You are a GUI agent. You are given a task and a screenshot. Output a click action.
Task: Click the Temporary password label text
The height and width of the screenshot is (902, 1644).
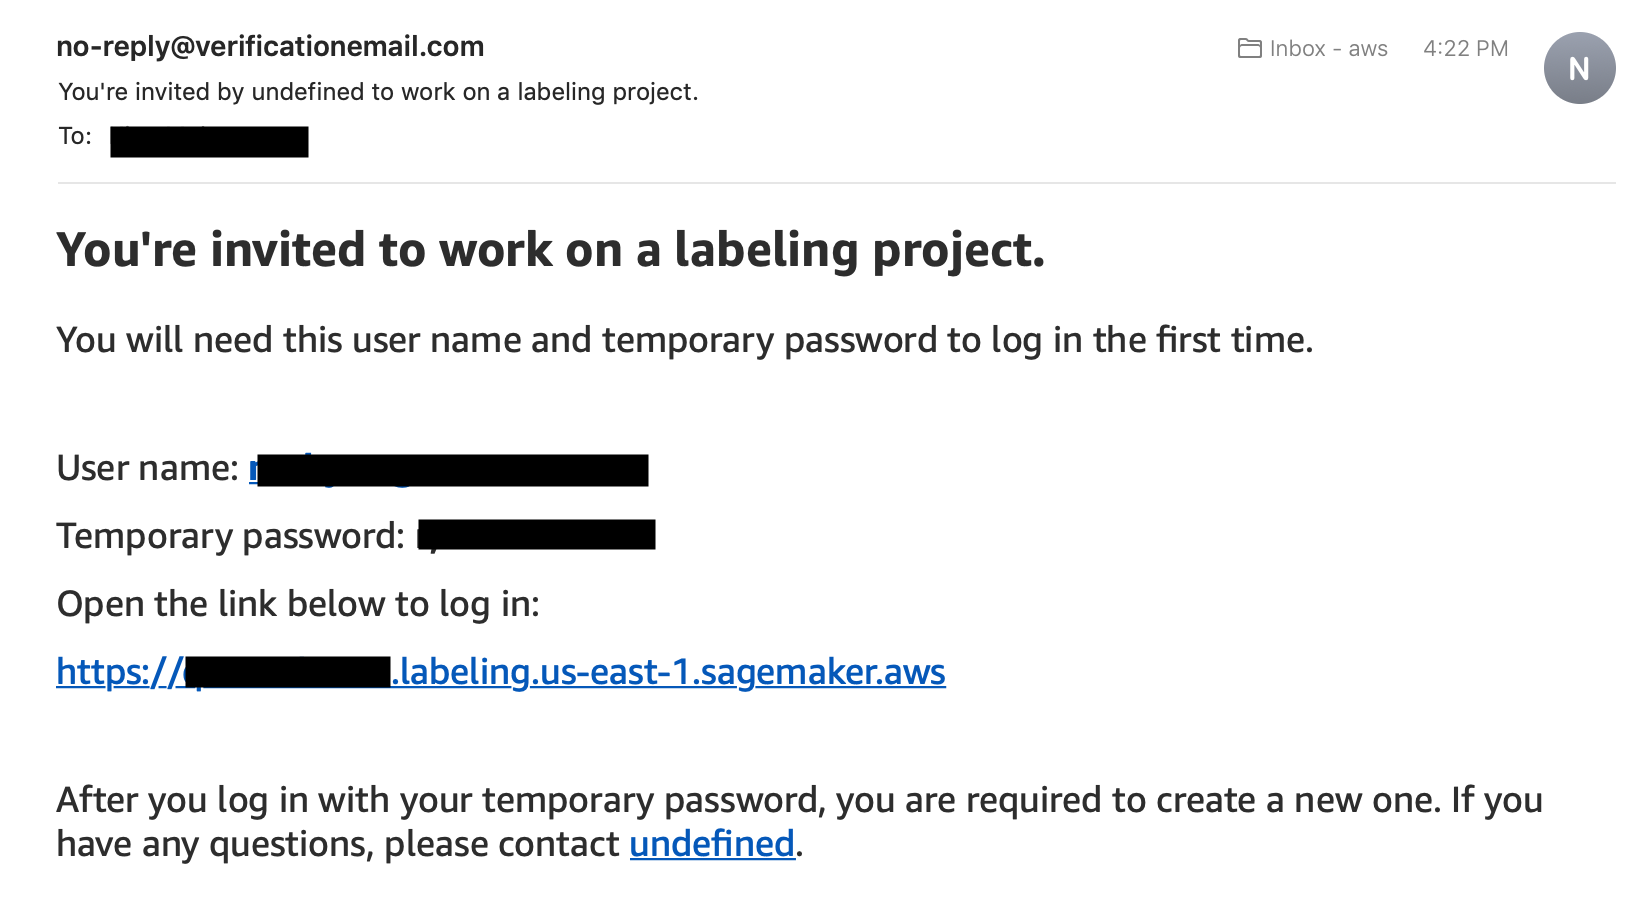tap(231, 537)
